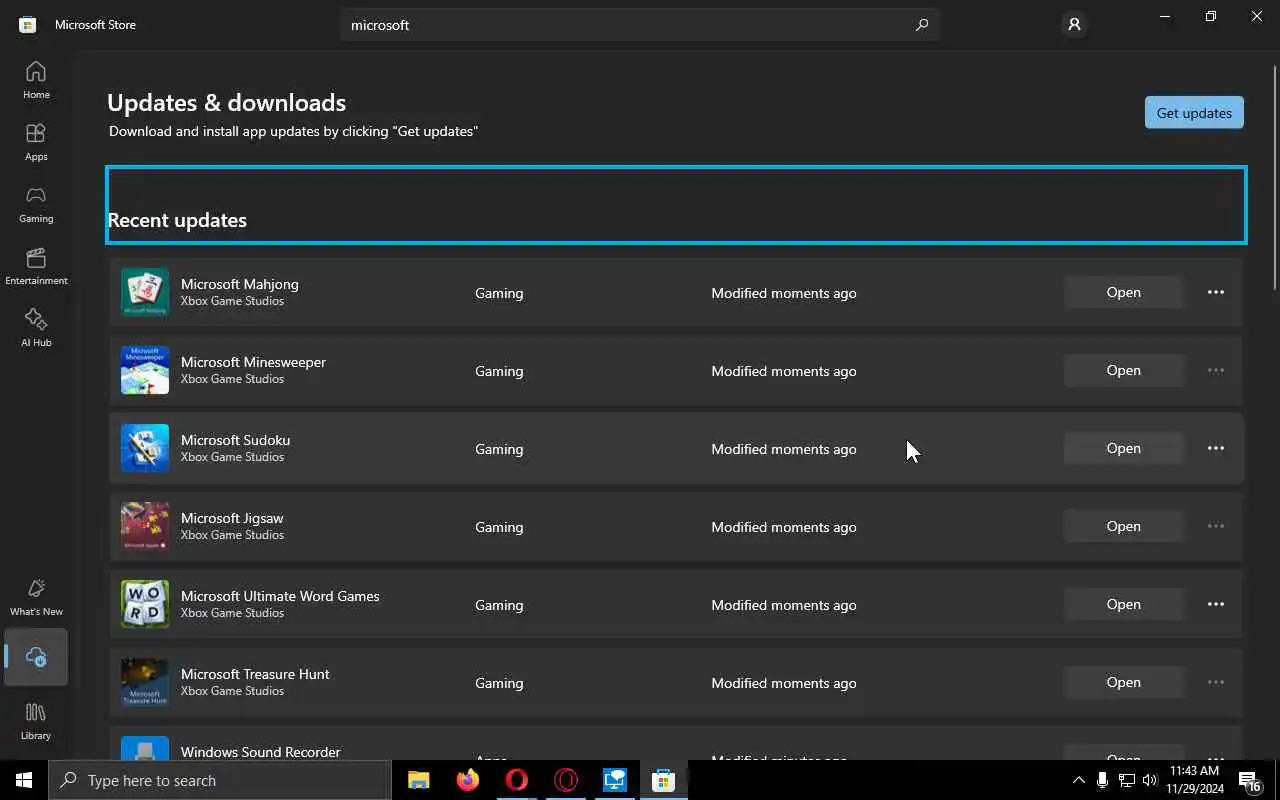Click the Microsoft Ultimate Word Games title
Viewport: 1280px width, 800px height.
tap(280, 596)
